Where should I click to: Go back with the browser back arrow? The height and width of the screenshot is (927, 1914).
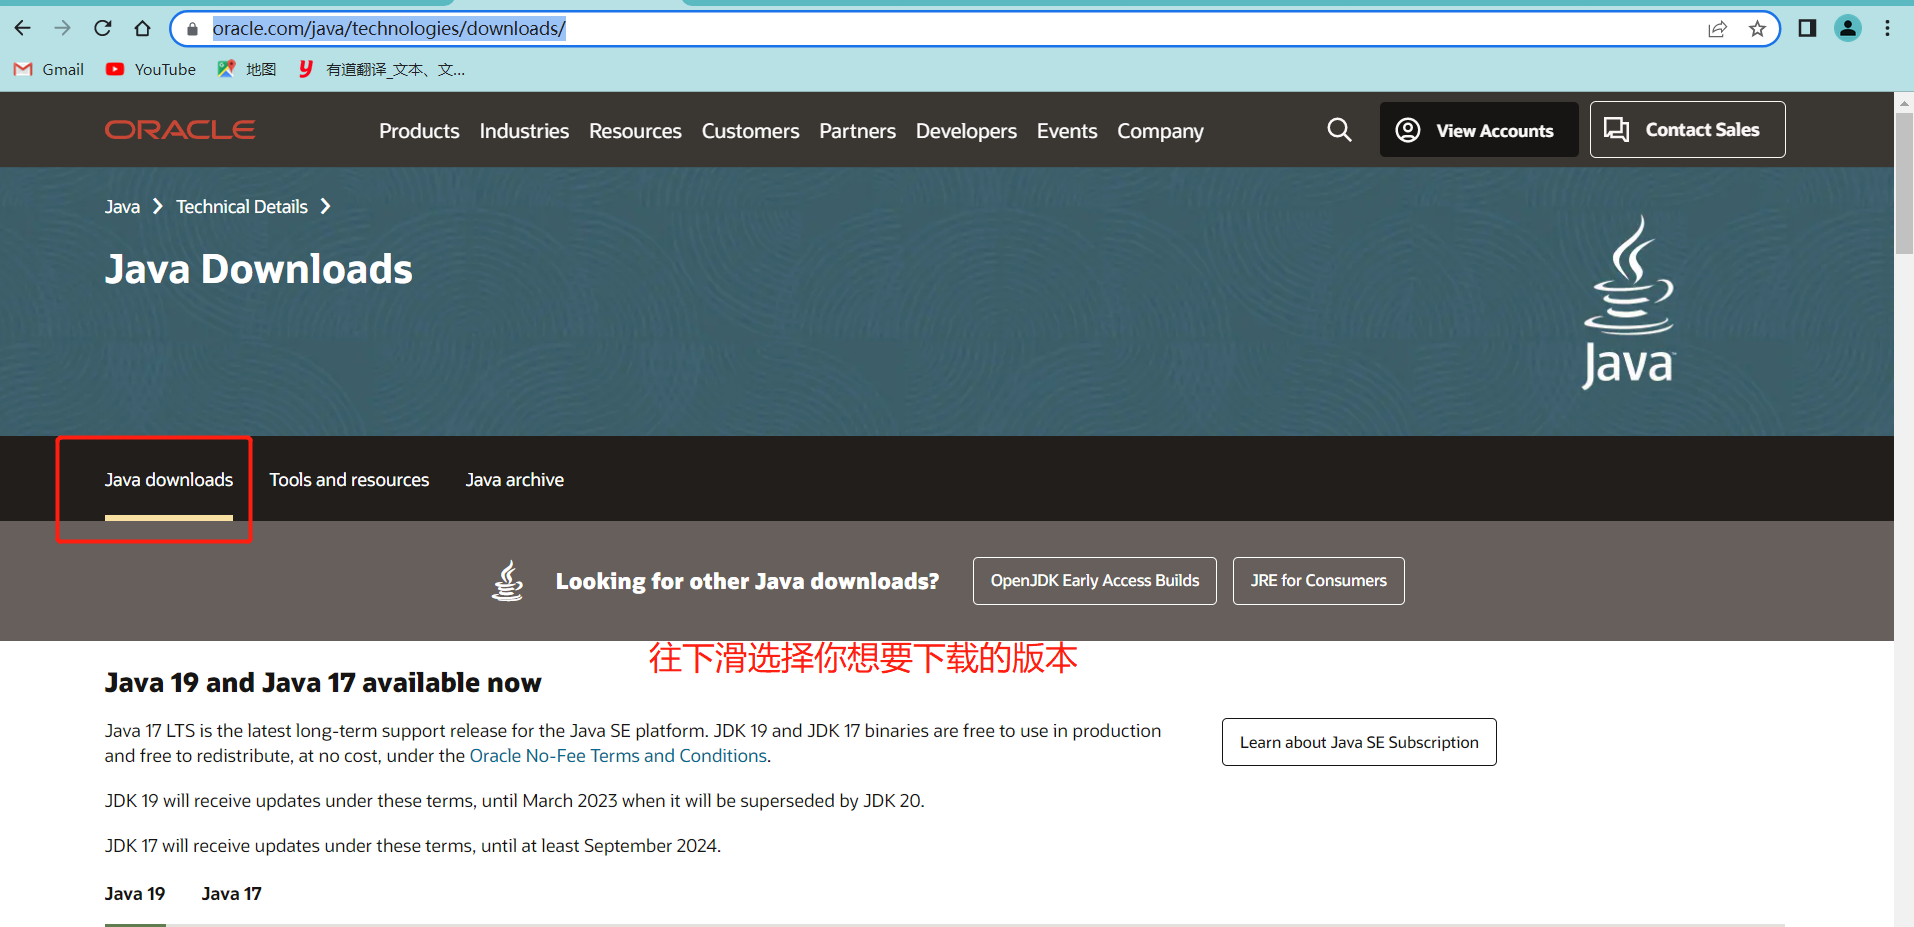pyautogui.click(x=23, y=28)
